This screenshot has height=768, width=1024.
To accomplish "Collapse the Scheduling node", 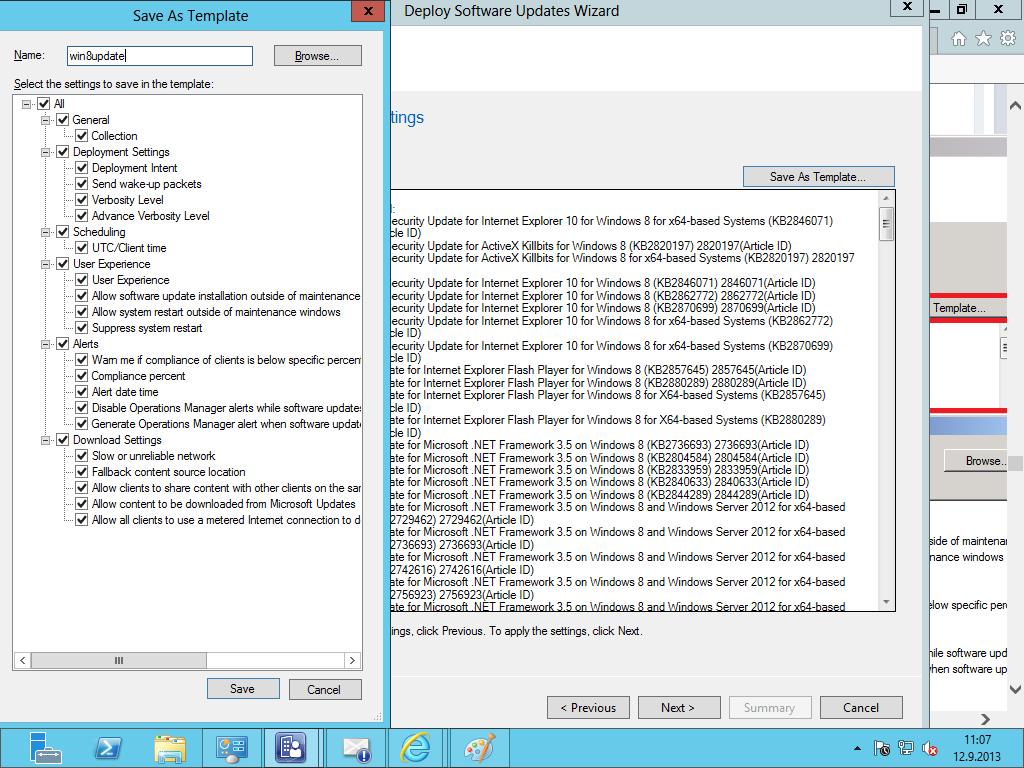I will (x=46, y=232).
